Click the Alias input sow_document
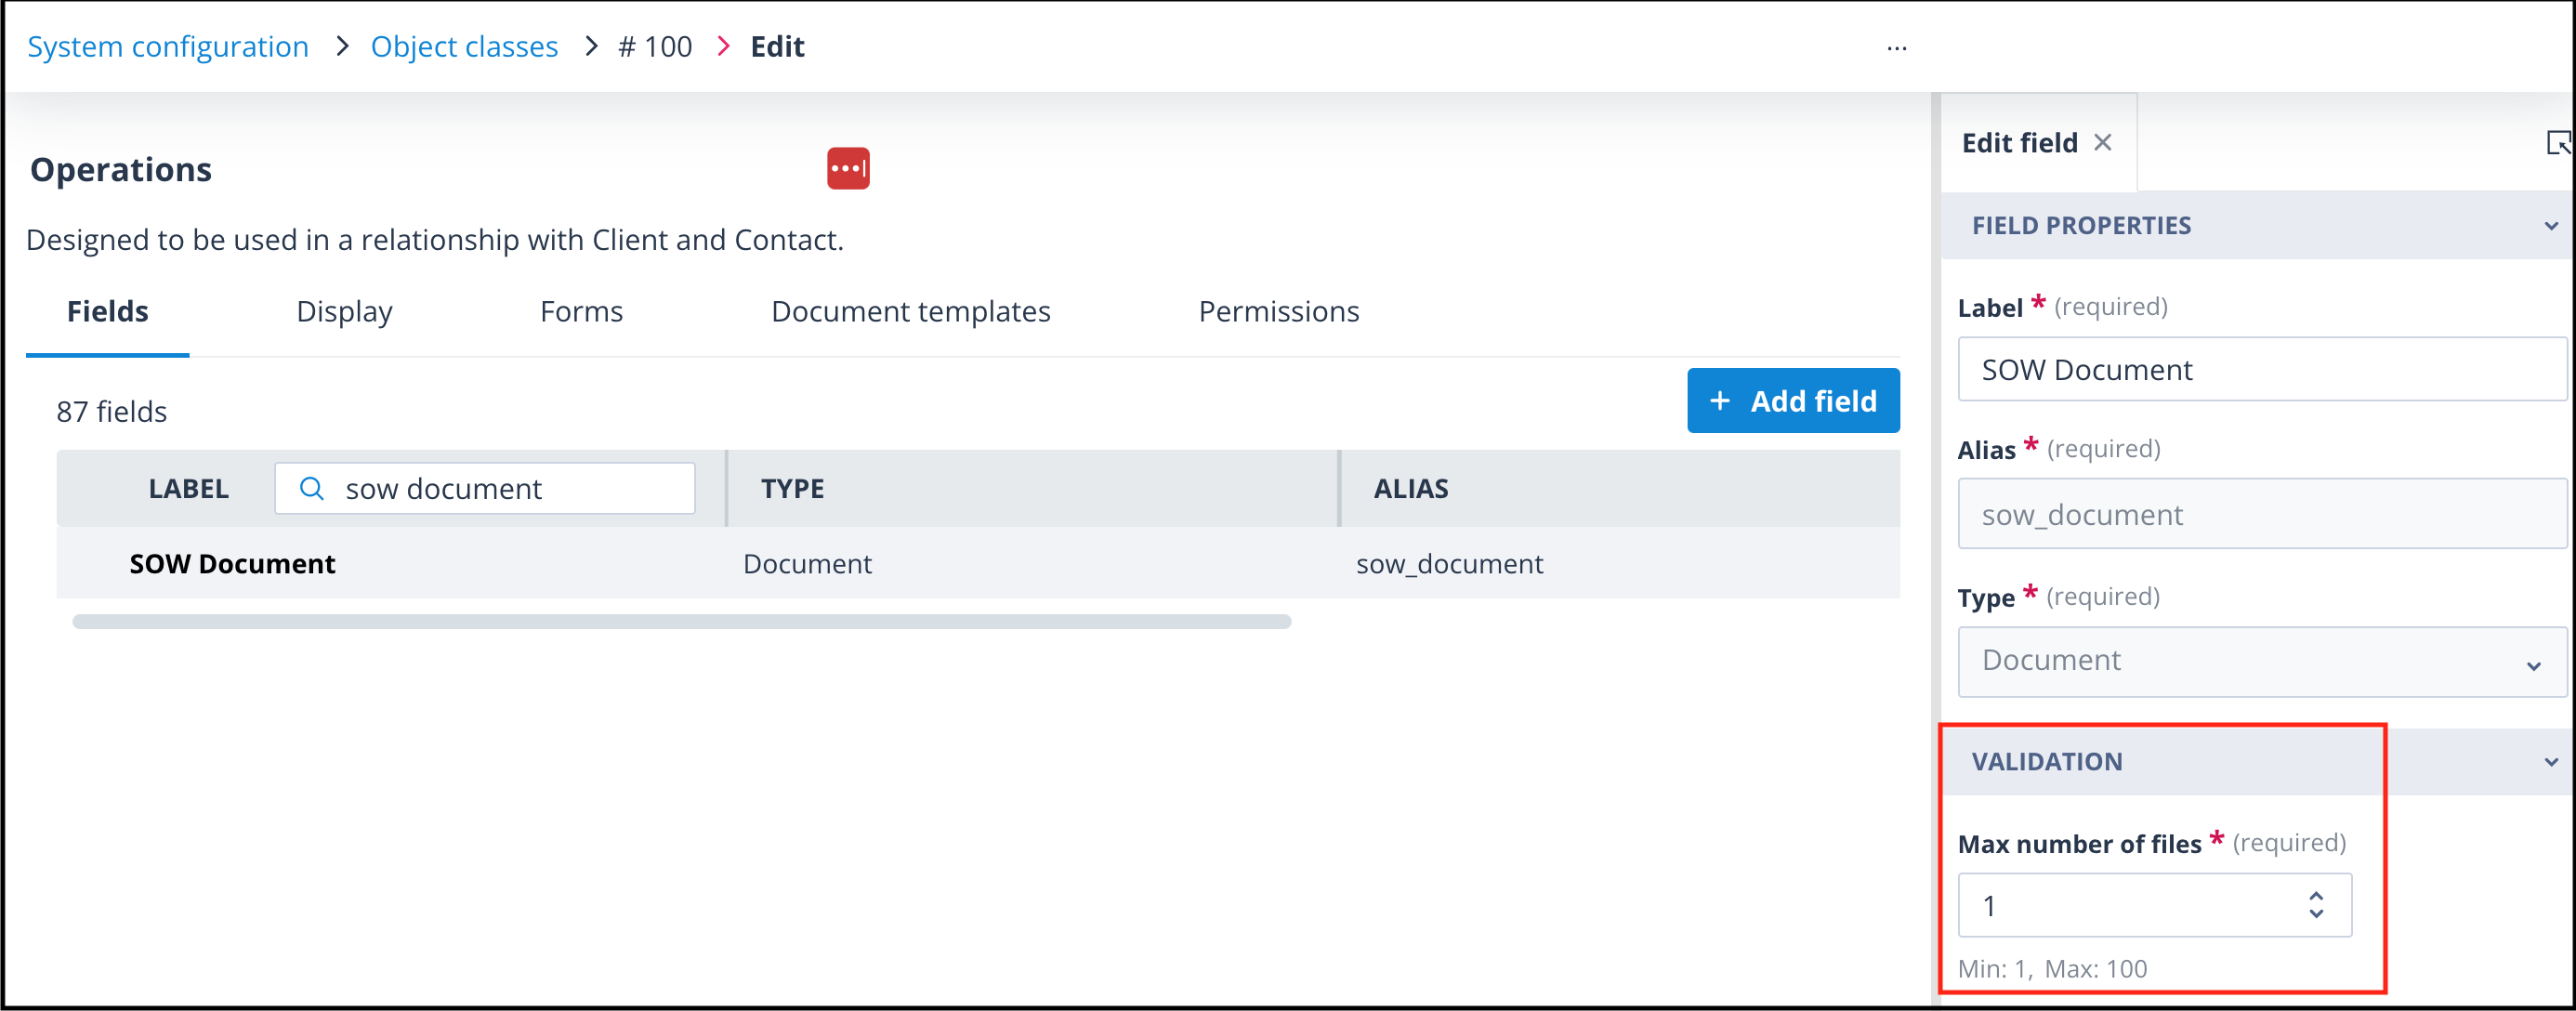The width and height of the screenshot is (2576, 1011). (2262, 515)
